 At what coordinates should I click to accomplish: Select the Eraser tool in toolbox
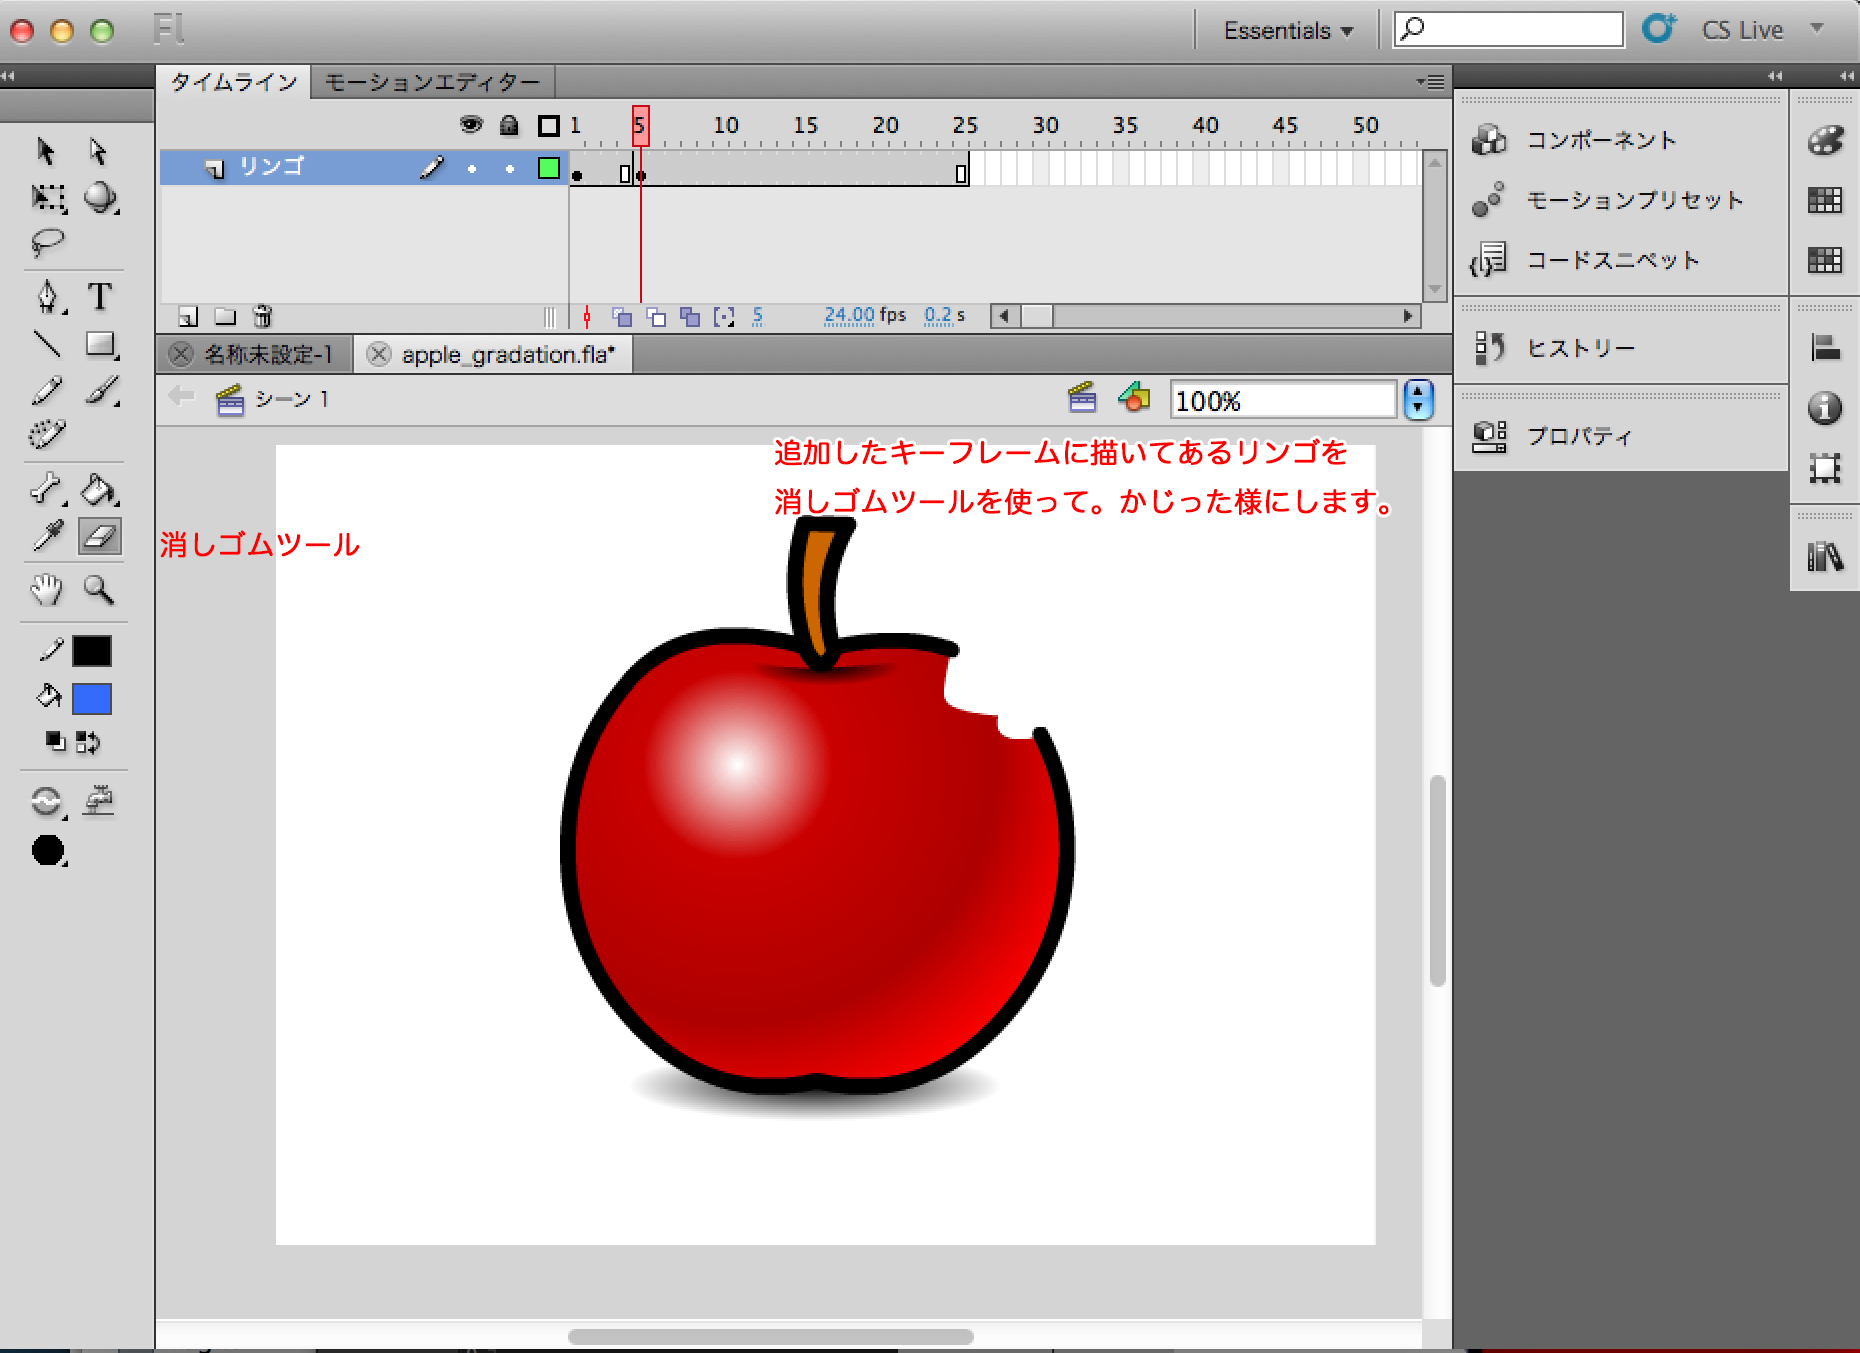click(99, 537)
